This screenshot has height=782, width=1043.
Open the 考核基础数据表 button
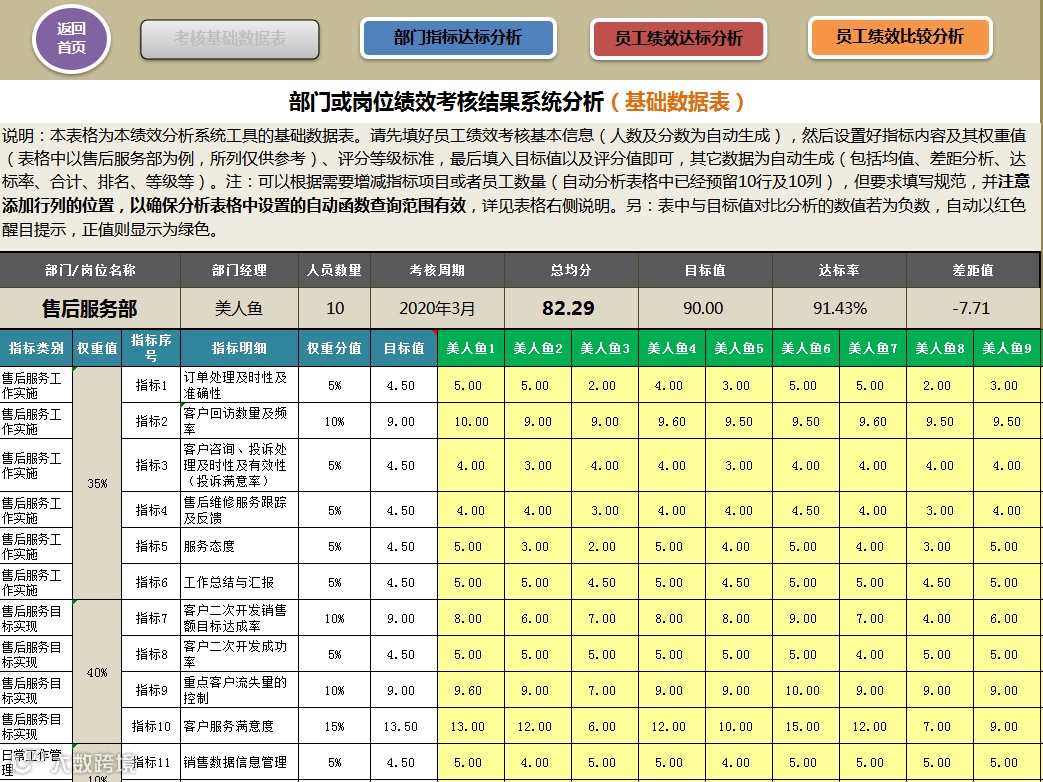pos(229,39)
